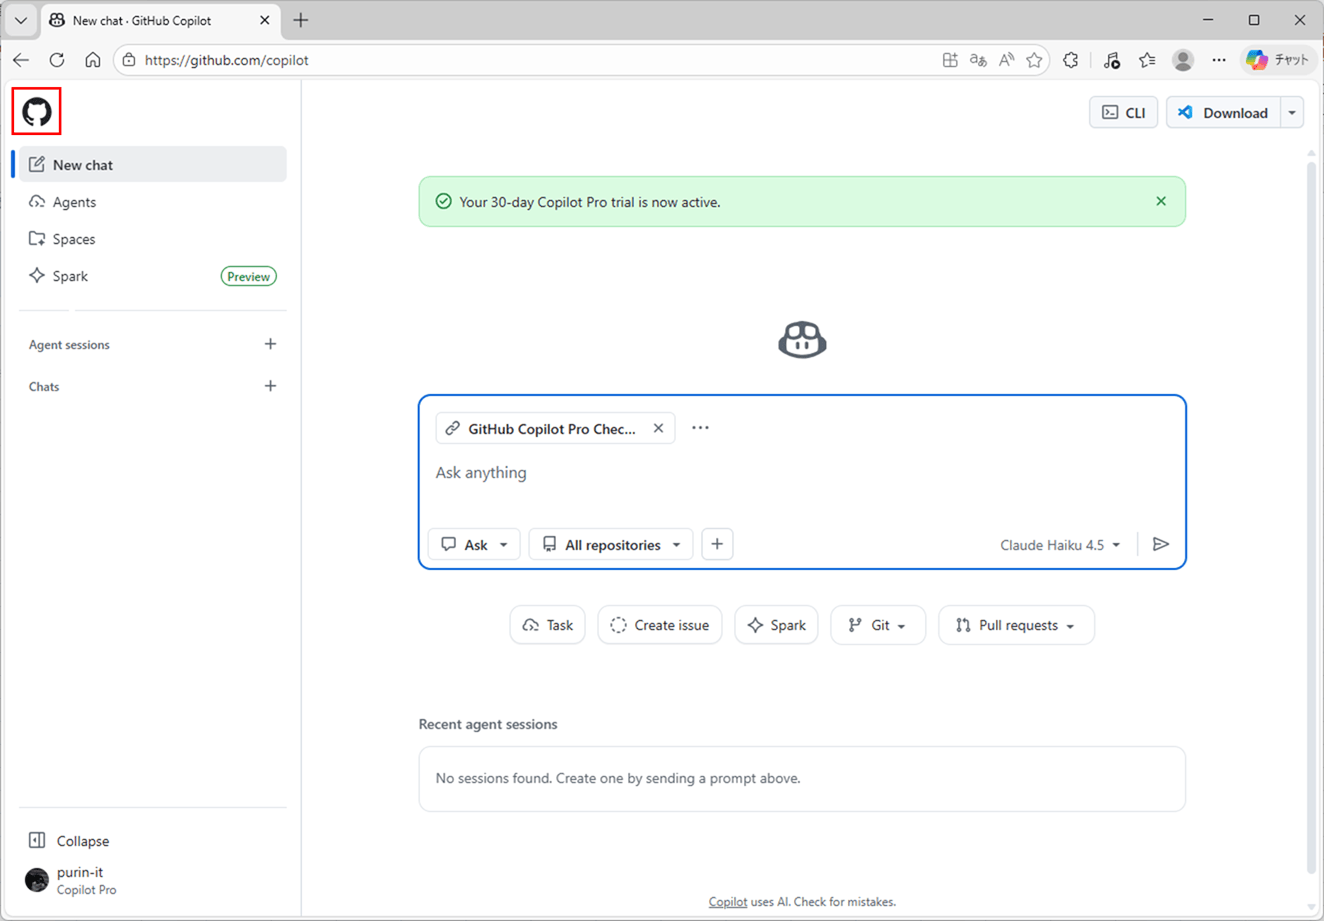Open the Spaces section
Viewport: 1324px width, 921px height.
pyautogui.click(x=73, y=238)
